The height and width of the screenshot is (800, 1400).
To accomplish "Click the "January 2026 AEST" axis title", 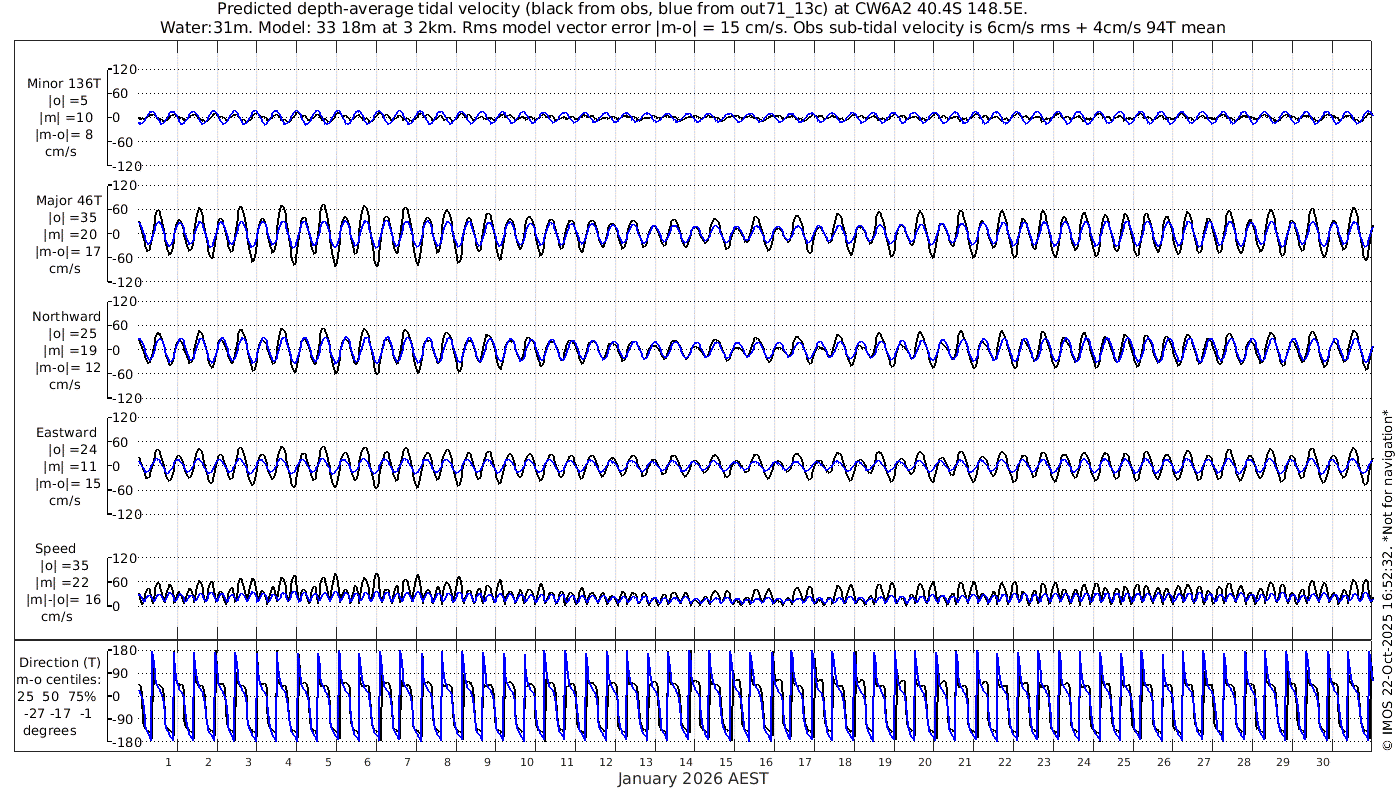I will click(693, 778).
